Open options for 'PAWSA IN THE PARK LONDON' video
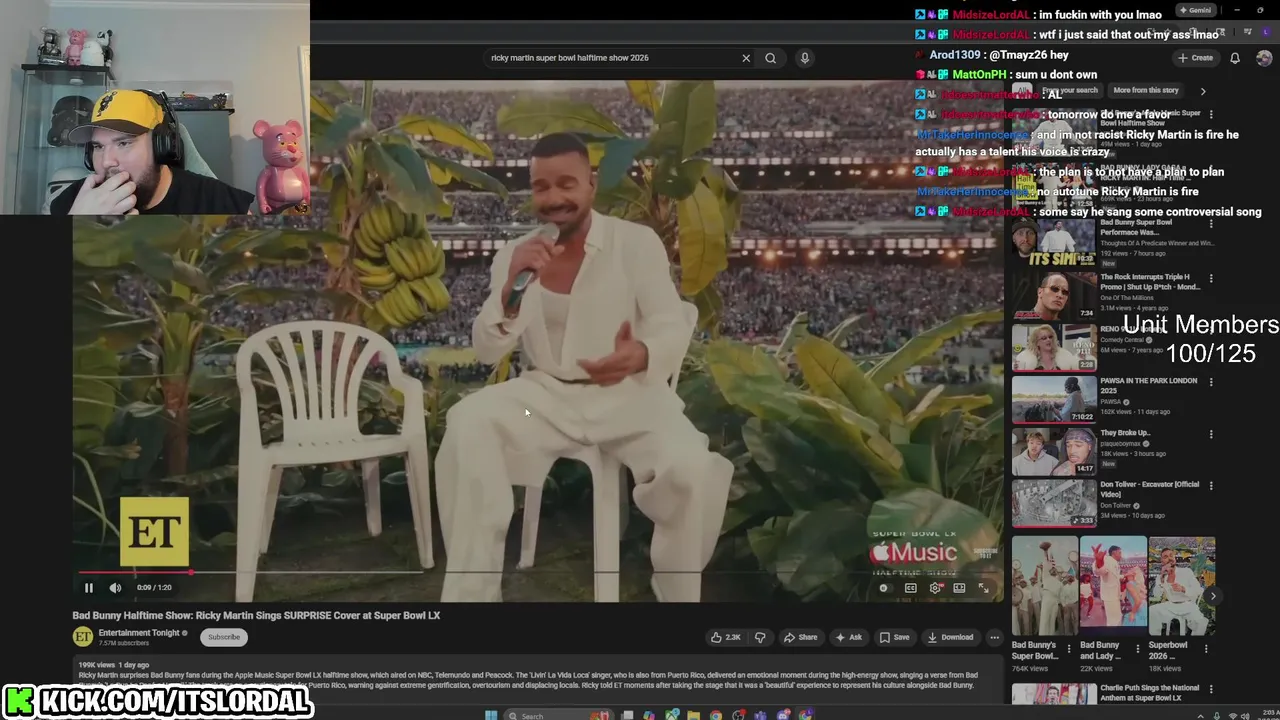This screenshot has width=1280, height=720. pyautogui.click(x=1211, y=382)
